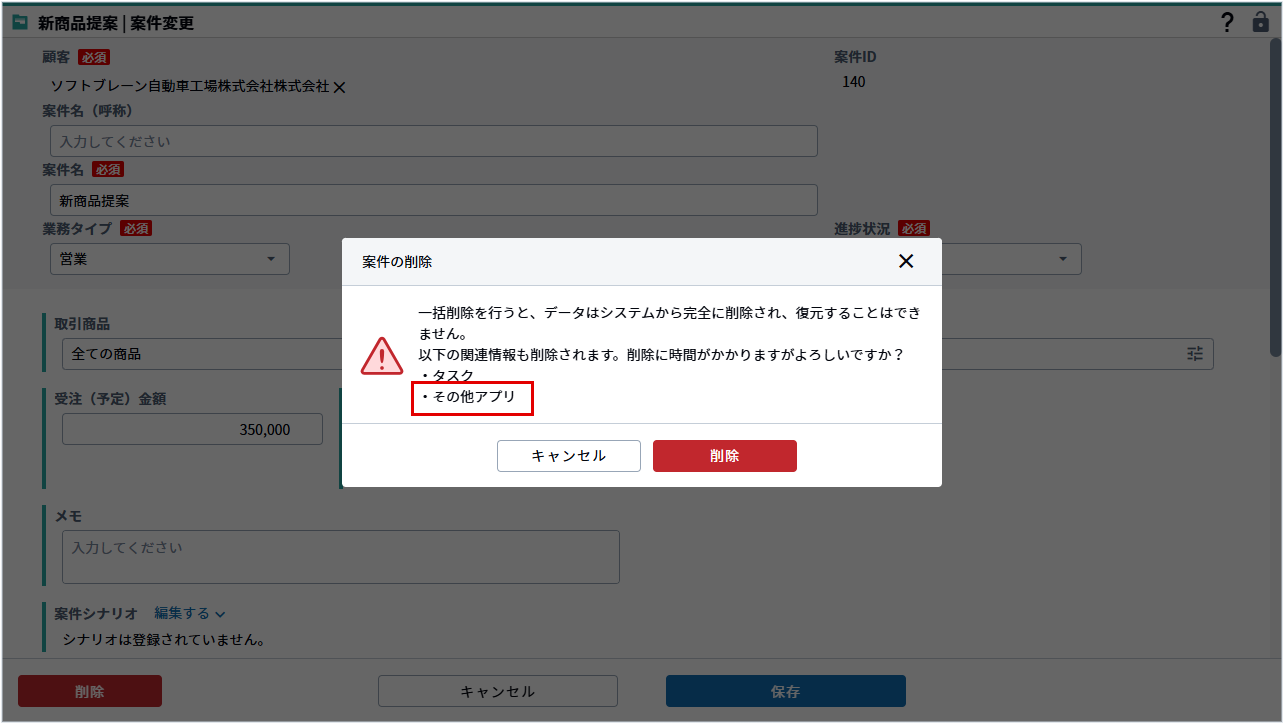Click the help question mark icon
This screenshot has height=724, width=1284.
[x=1227, y=23]
